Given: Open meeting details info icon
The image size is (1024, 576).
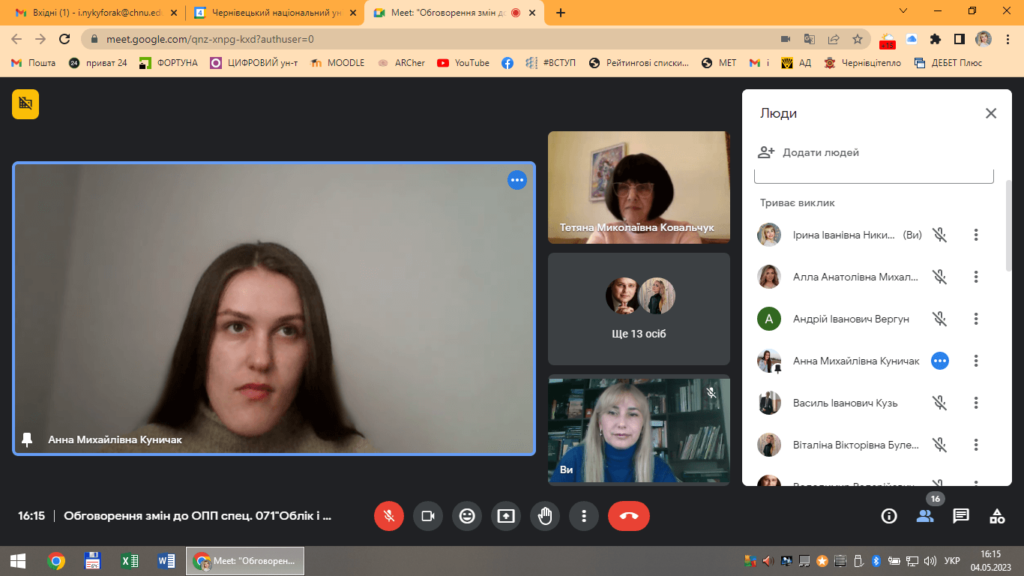Looking at the screenshot, I should pos(889,516).
